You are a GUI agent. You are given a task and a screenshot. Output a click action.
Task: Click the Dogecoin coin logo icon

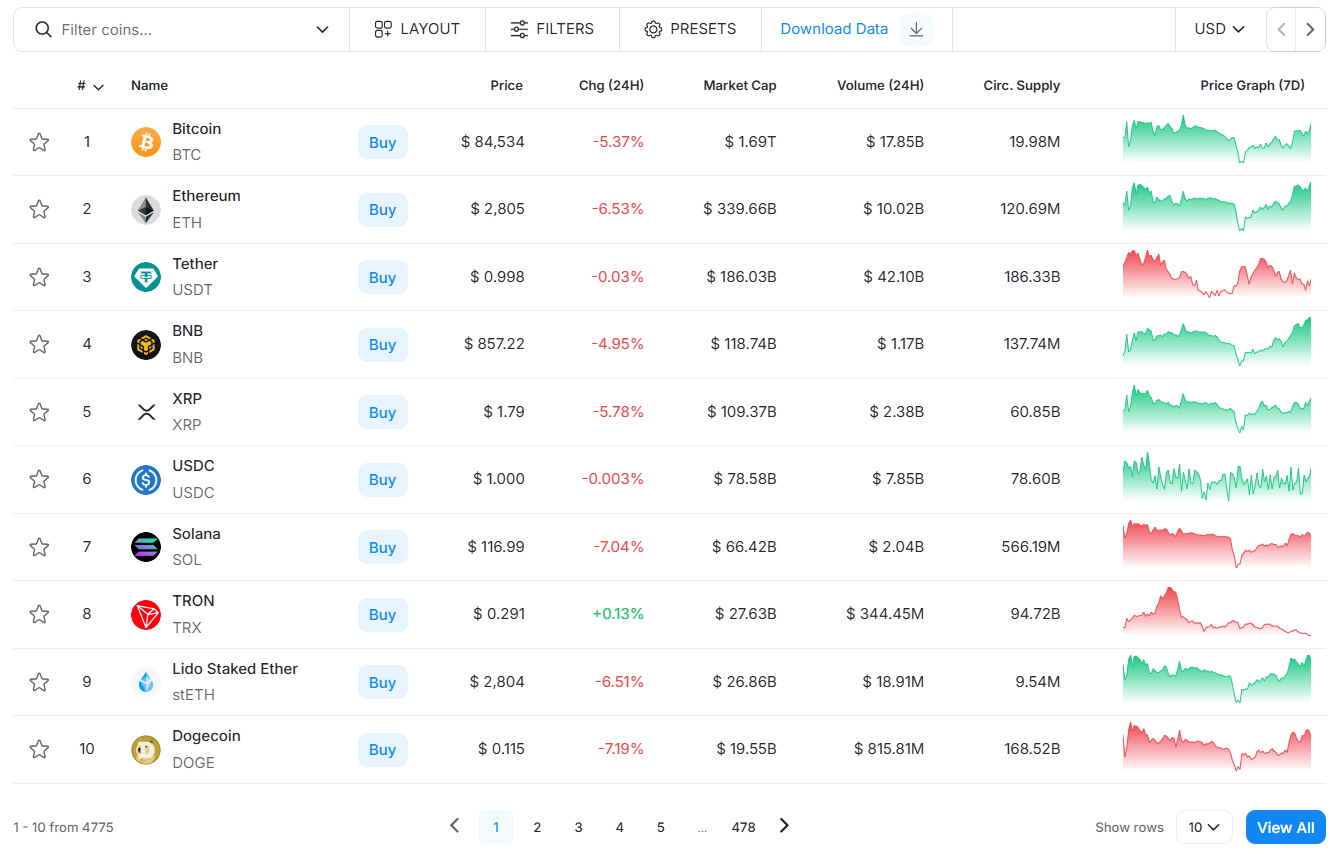(x=146, y=749)
